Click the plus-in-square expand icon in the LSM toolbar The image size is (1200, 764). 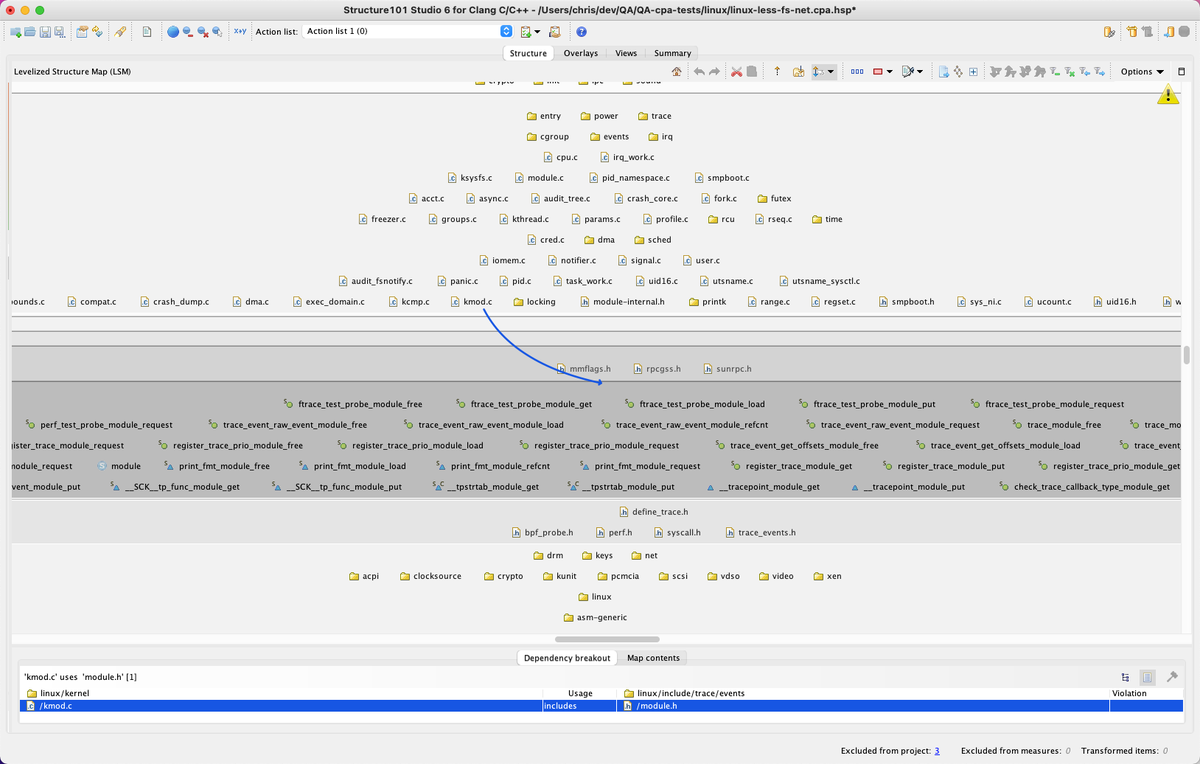tap(973, 71)
